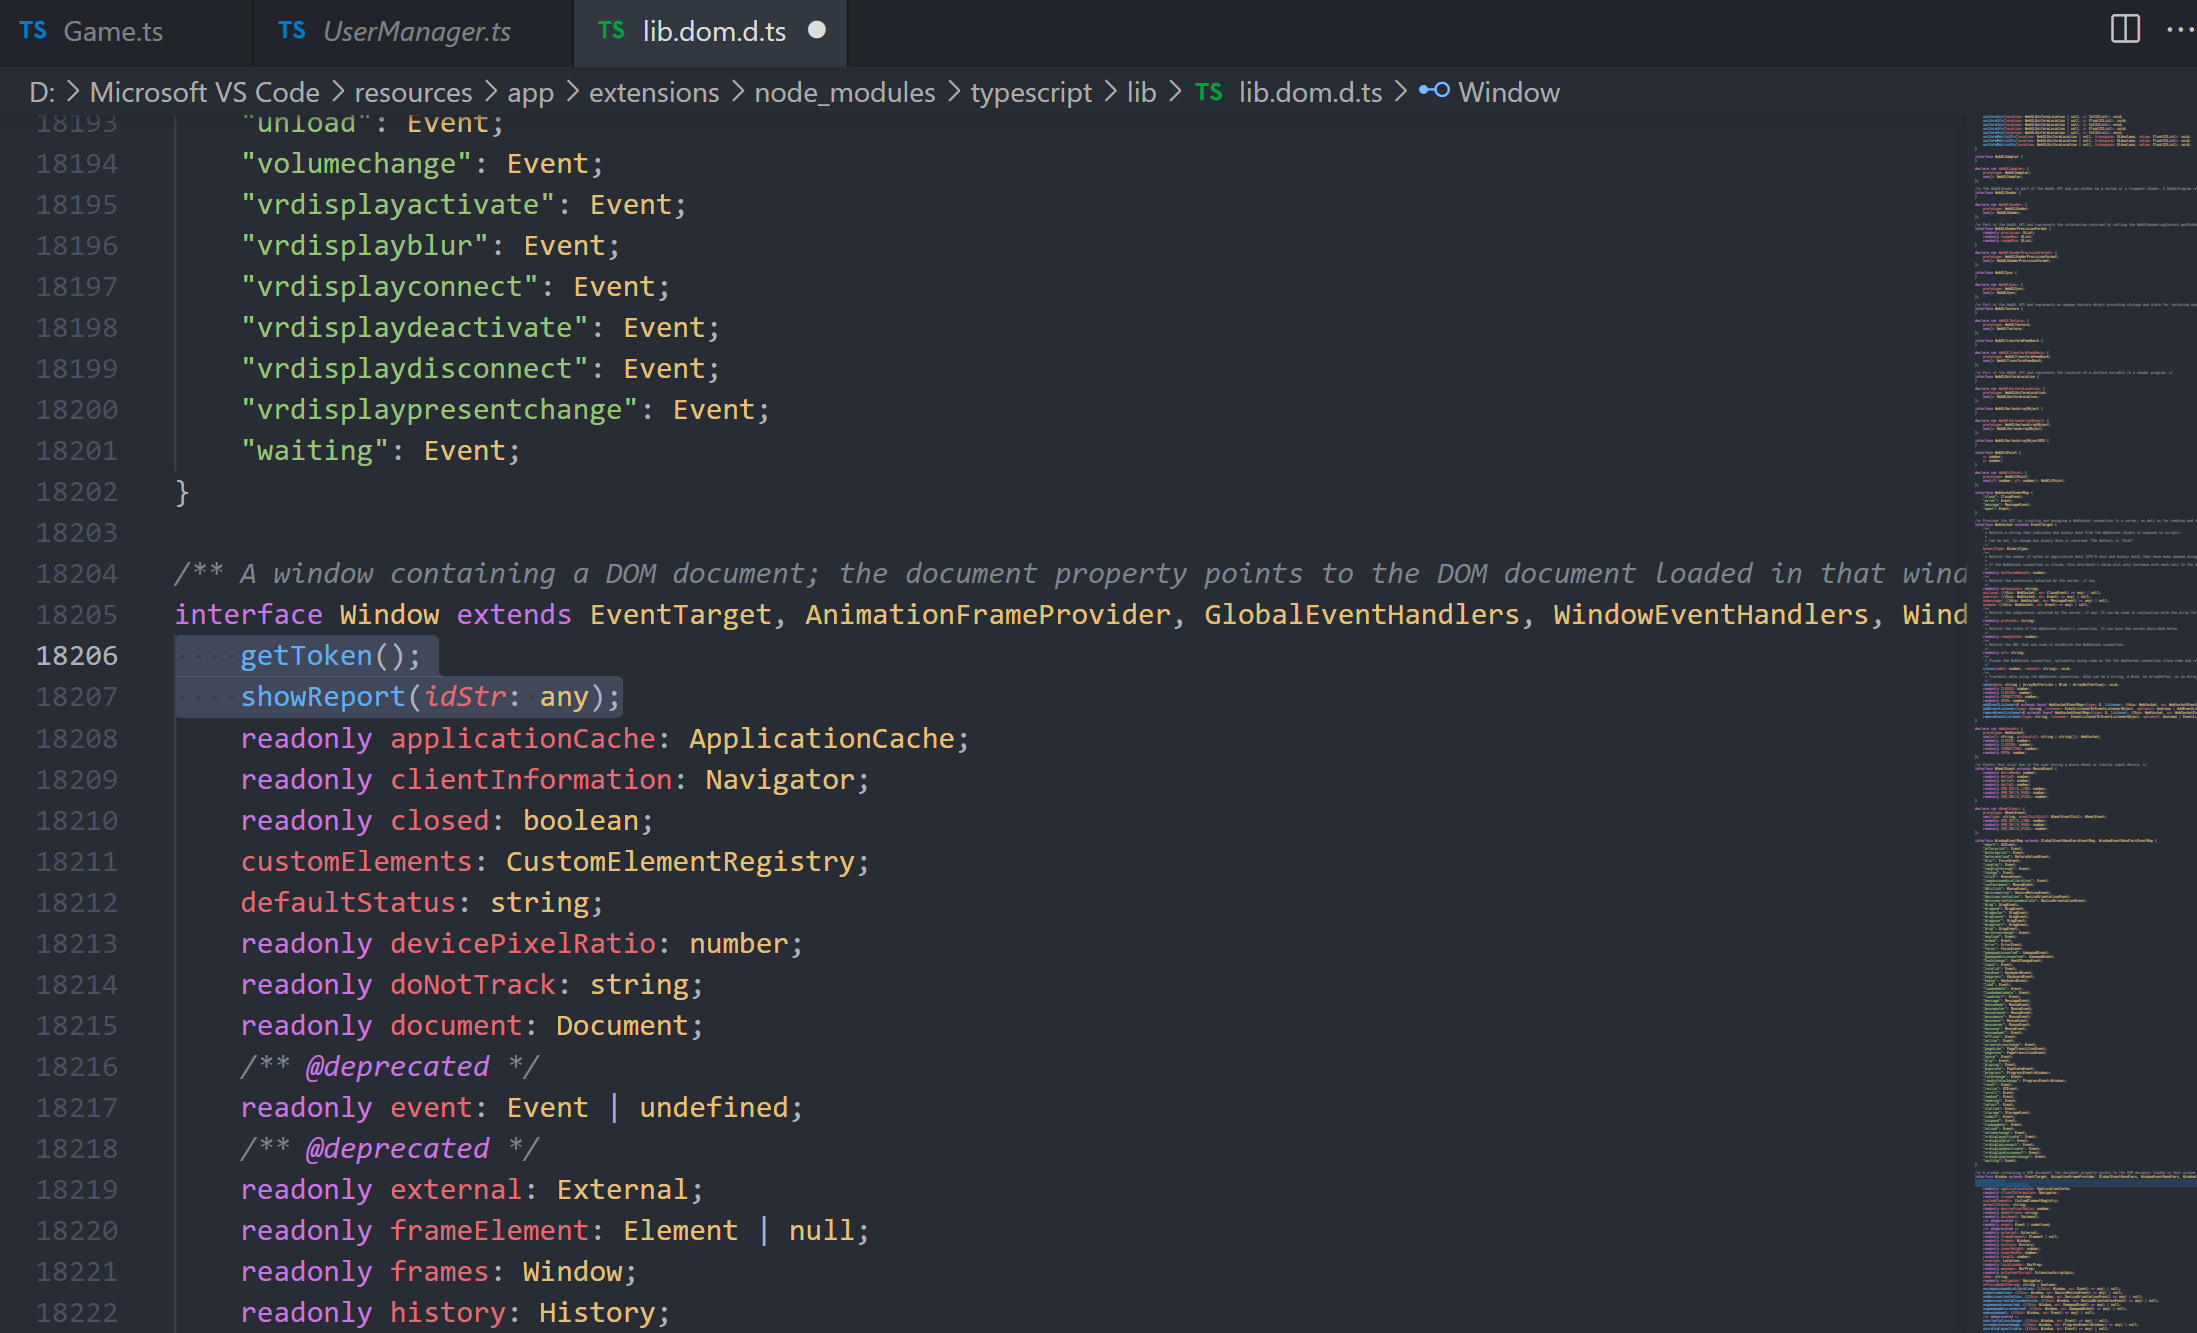This screenshot has height=1333, width=2197.
Task: Click WindowEventHandlers in extends list
Action: pyautogui.click(x=1710, y=615)
